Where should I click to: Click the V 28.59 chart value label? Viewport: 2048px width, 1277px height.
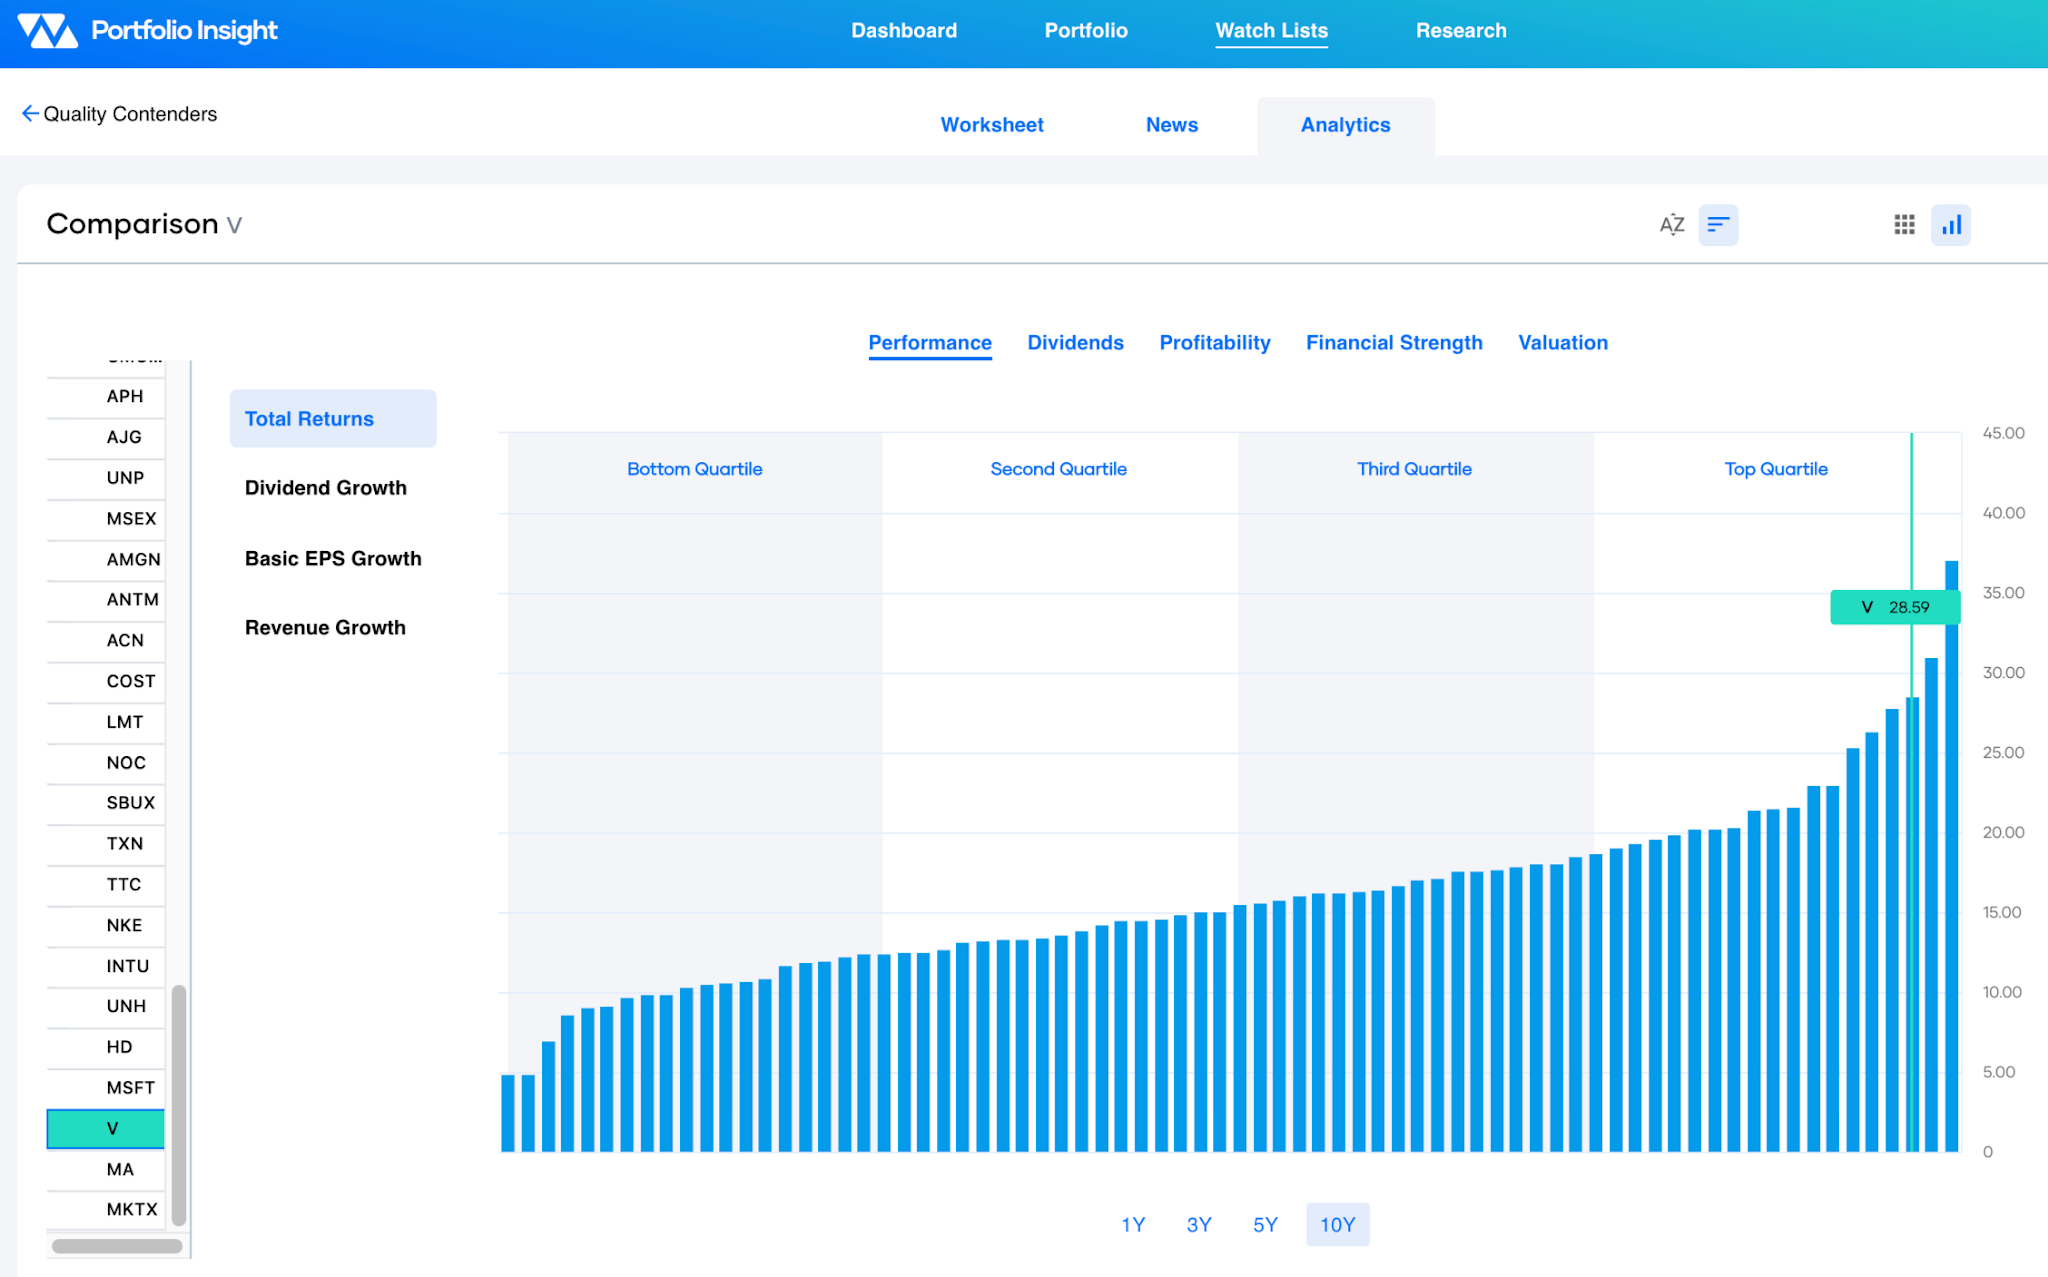[x=1894, y=608]
